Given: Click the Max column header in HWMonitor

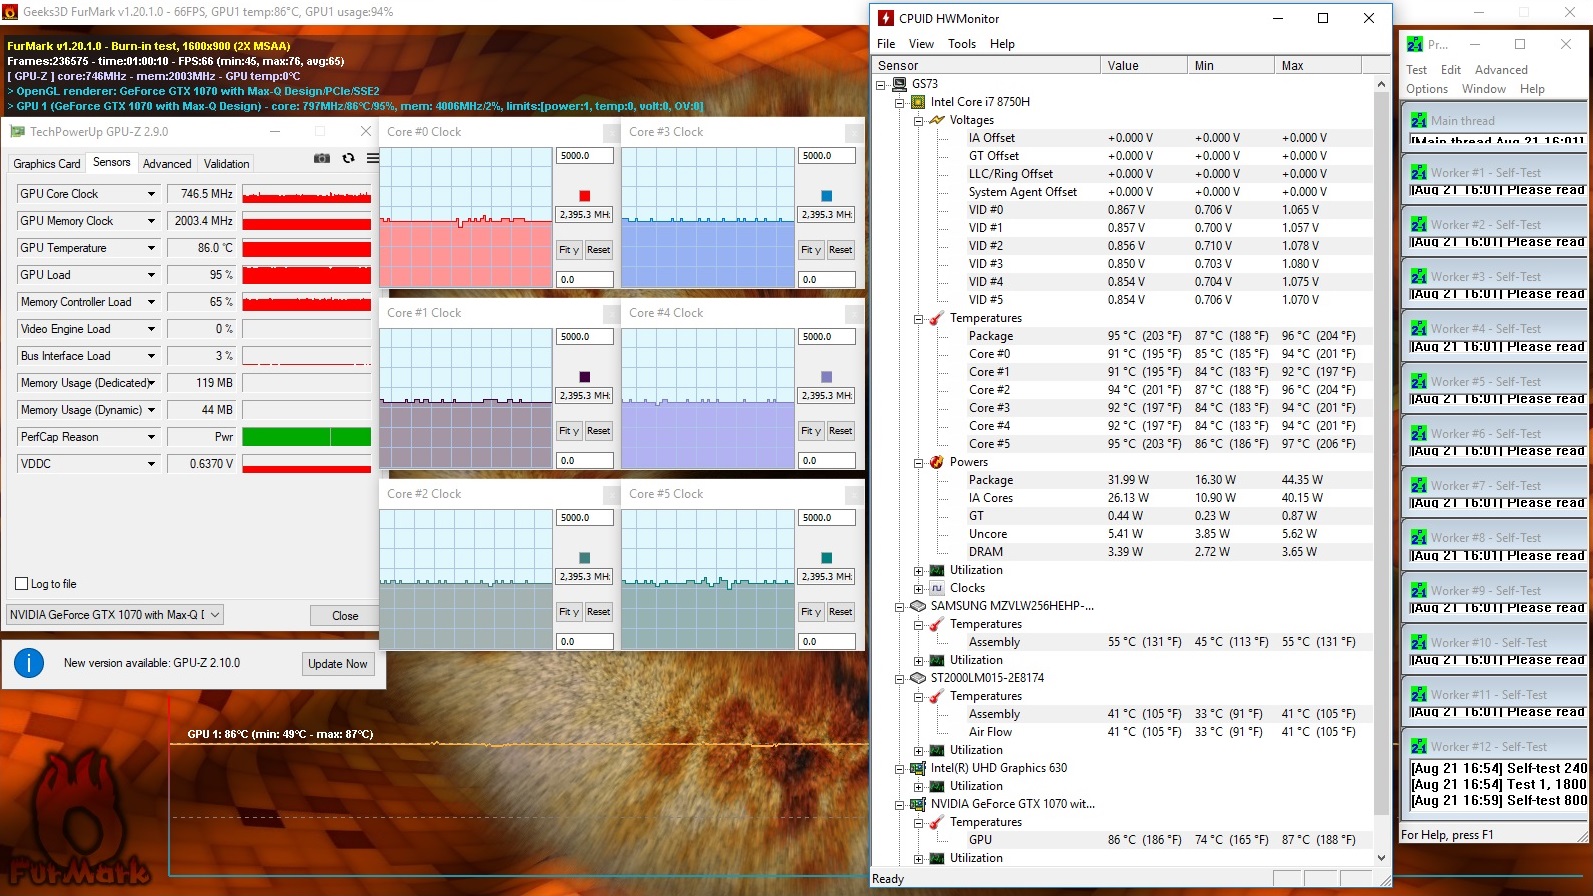Looking at the screenshot, I should [x=1318, y=66].
